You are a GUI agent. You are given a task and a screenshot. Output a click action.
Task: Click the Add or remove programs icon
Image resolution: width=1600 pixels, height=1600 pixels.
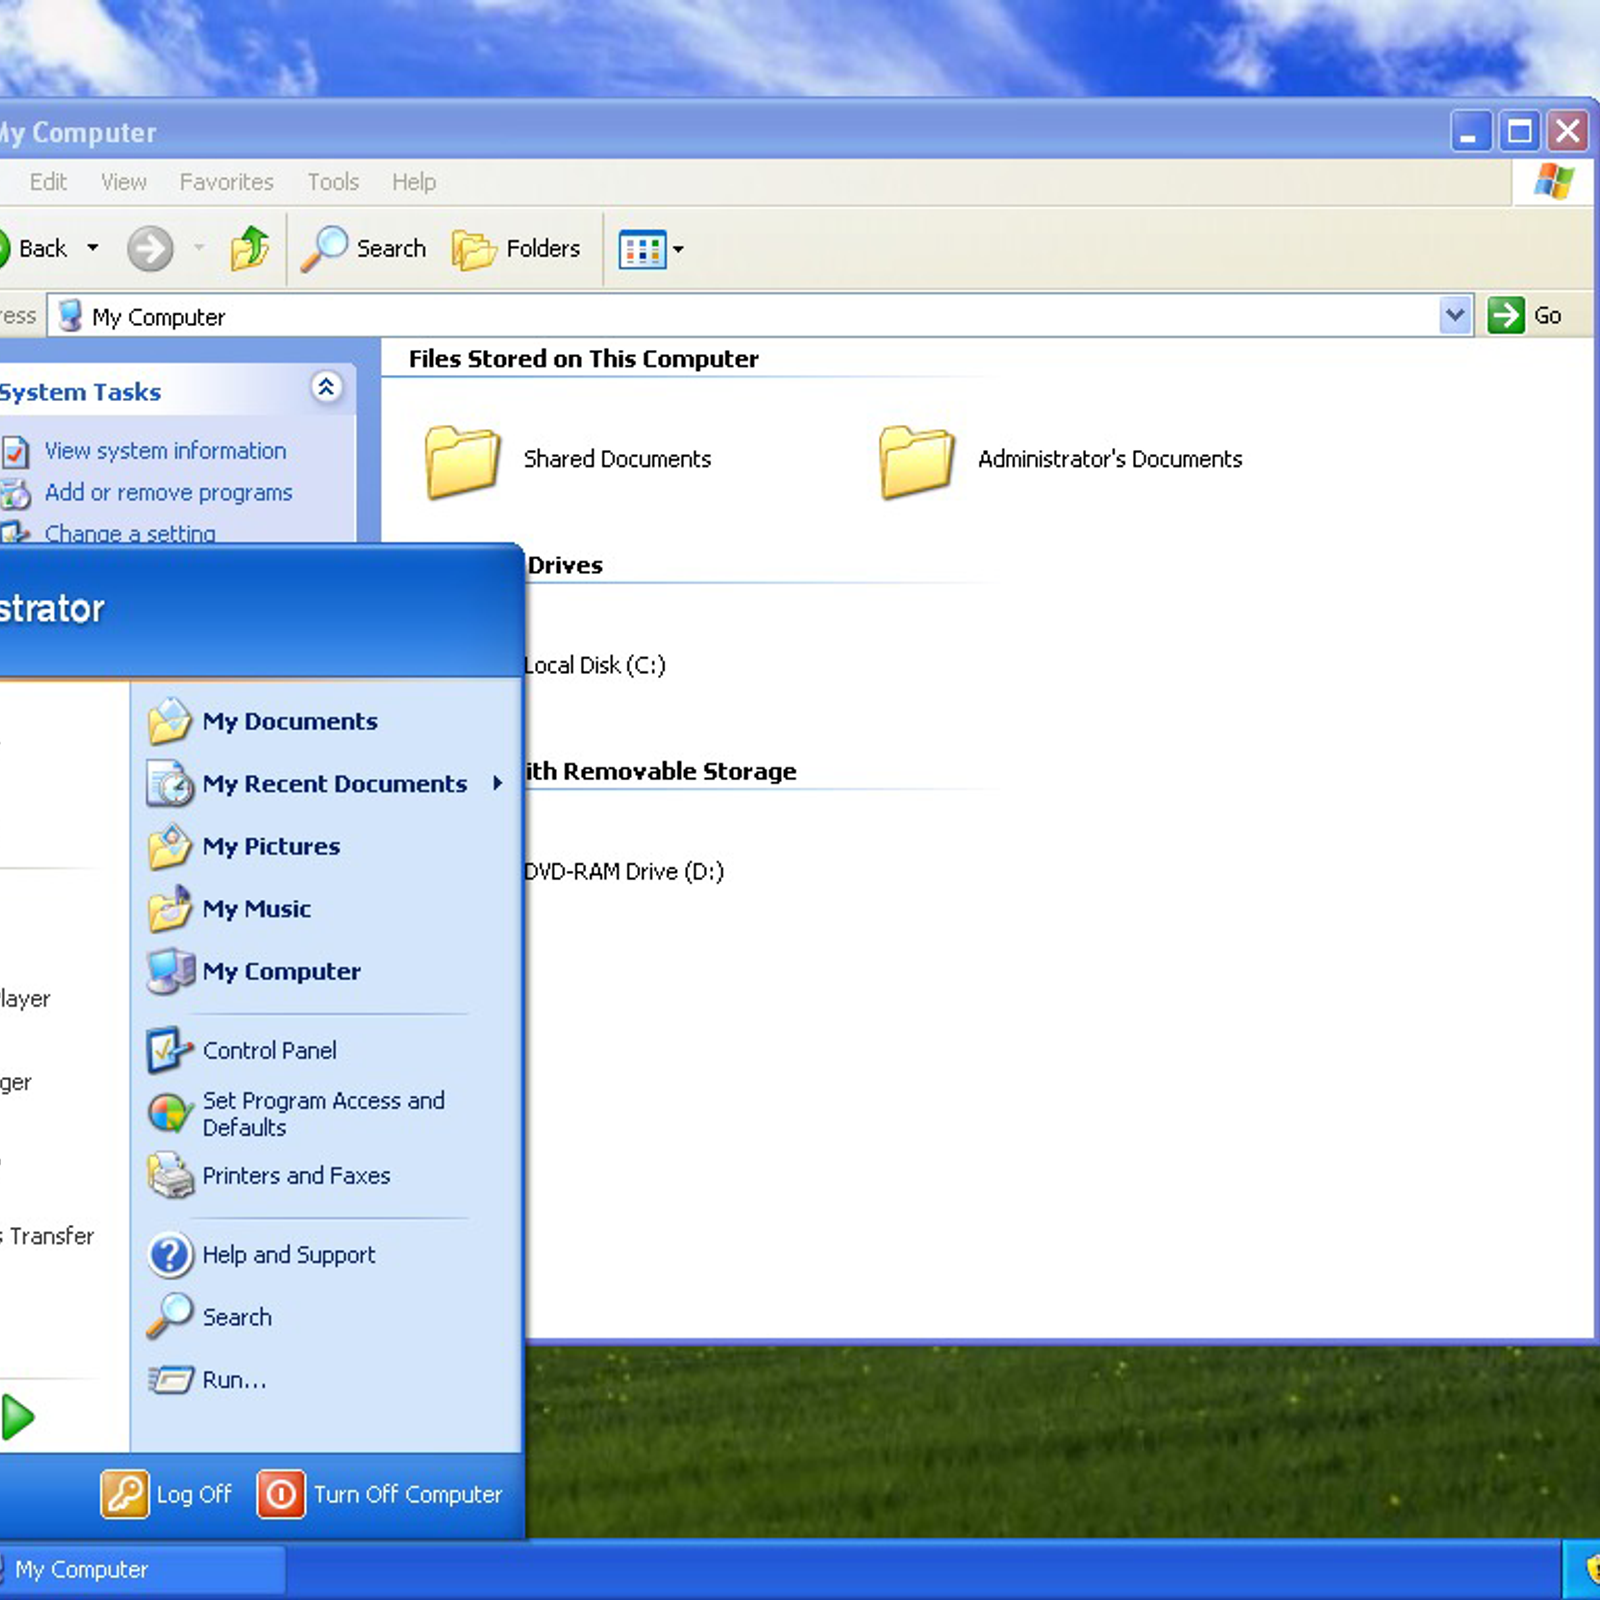[15, 493]
